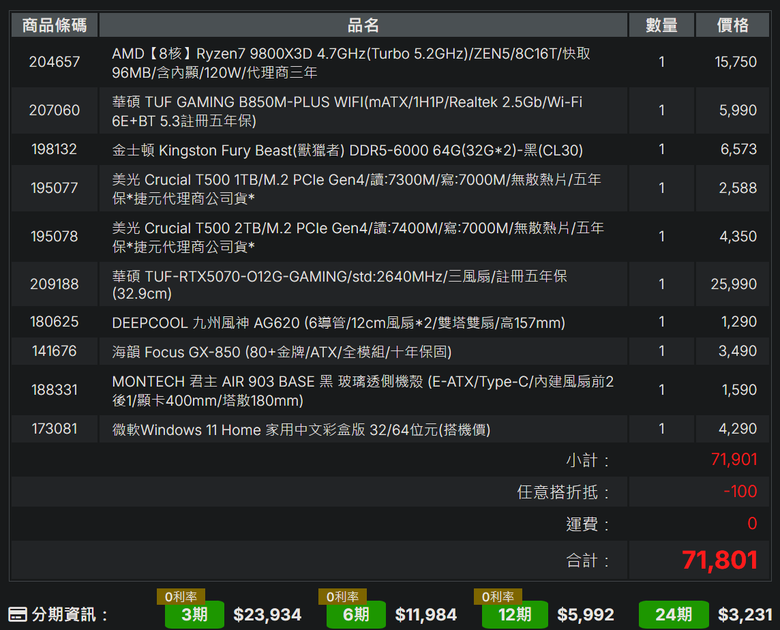Click the 品名 column header
This screenshot has width=780, height=630.
click(363, 25)
